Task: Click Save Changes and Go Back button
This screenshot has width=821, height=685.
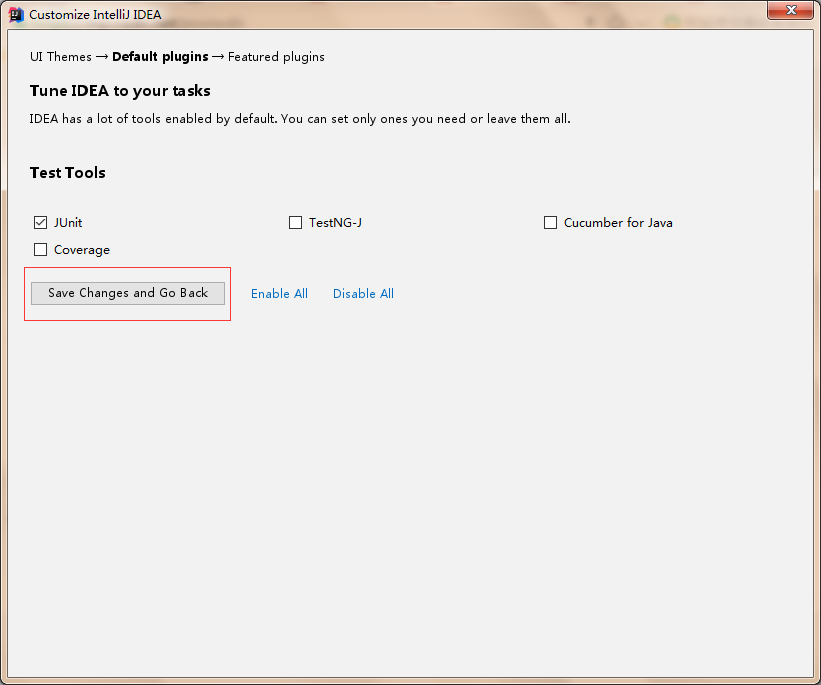Action: click(128, 293)
